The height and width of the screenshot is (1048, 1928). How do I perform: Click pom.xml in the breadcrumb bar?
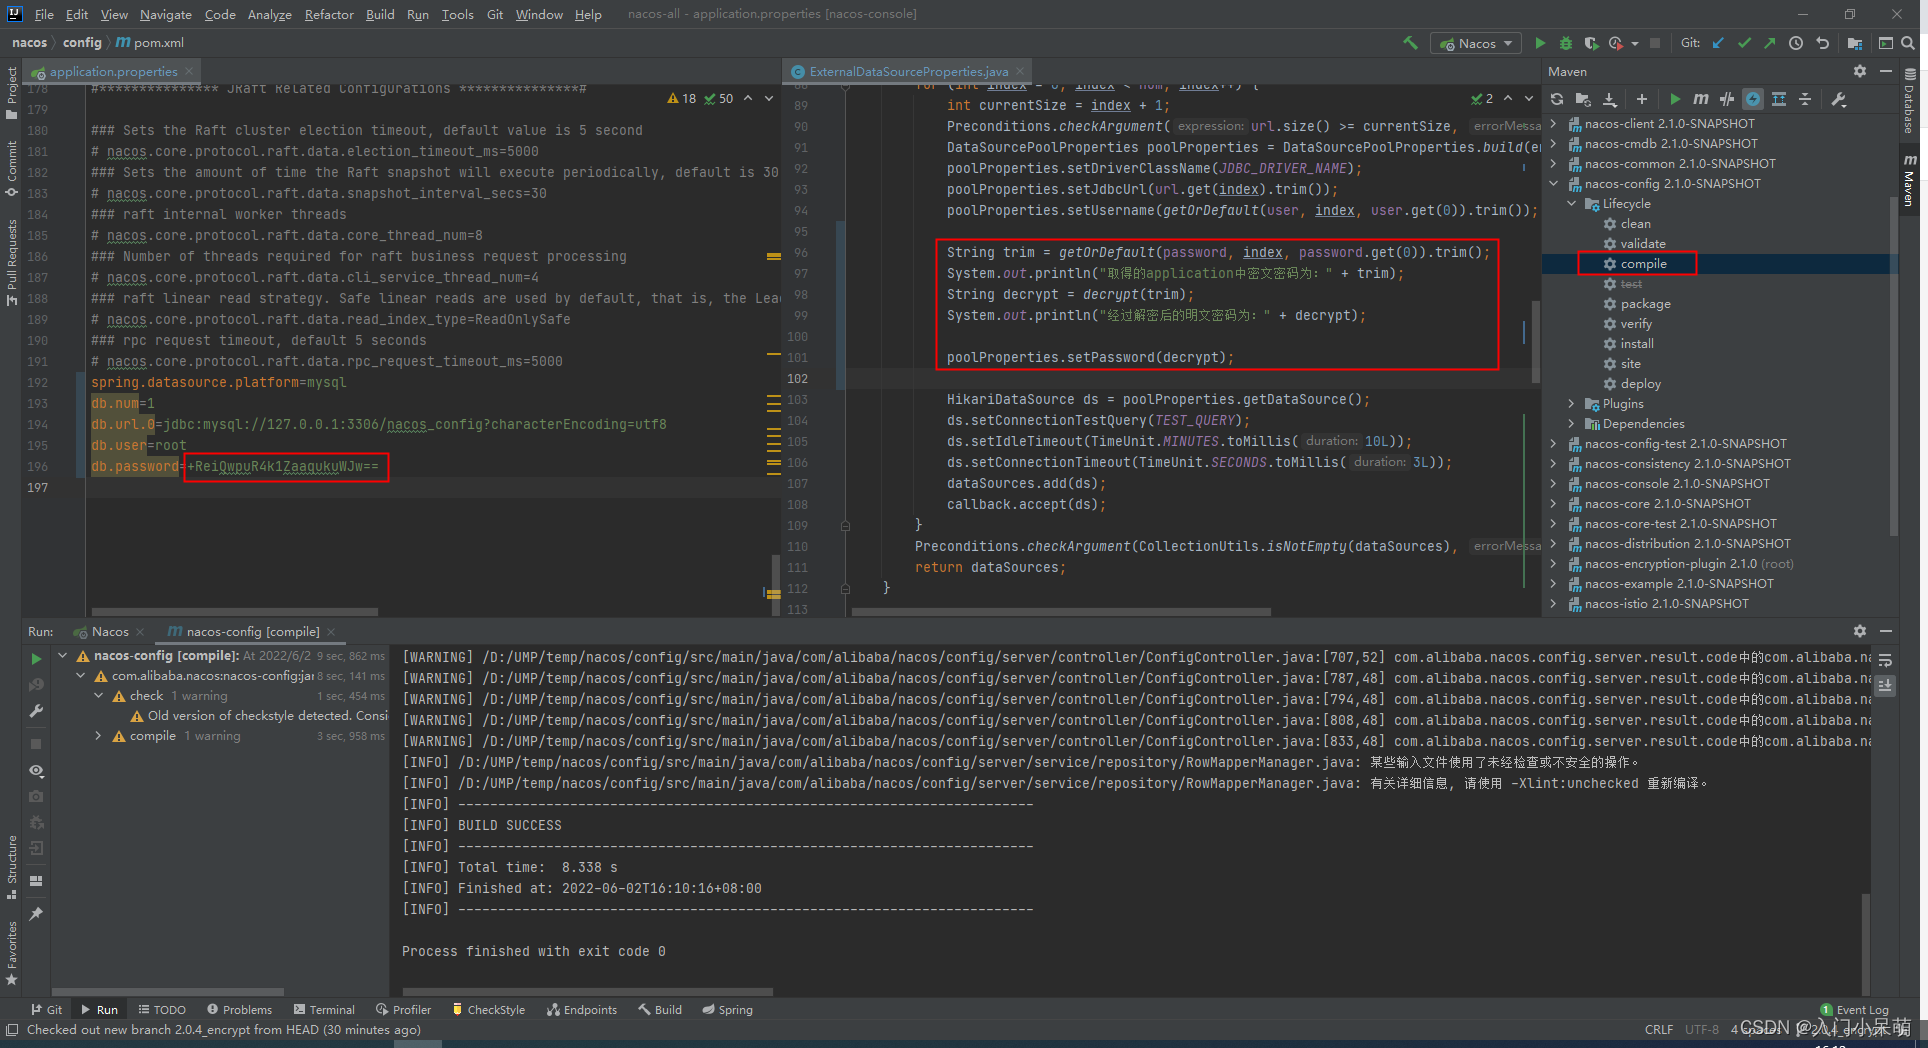tap(151, 43)
